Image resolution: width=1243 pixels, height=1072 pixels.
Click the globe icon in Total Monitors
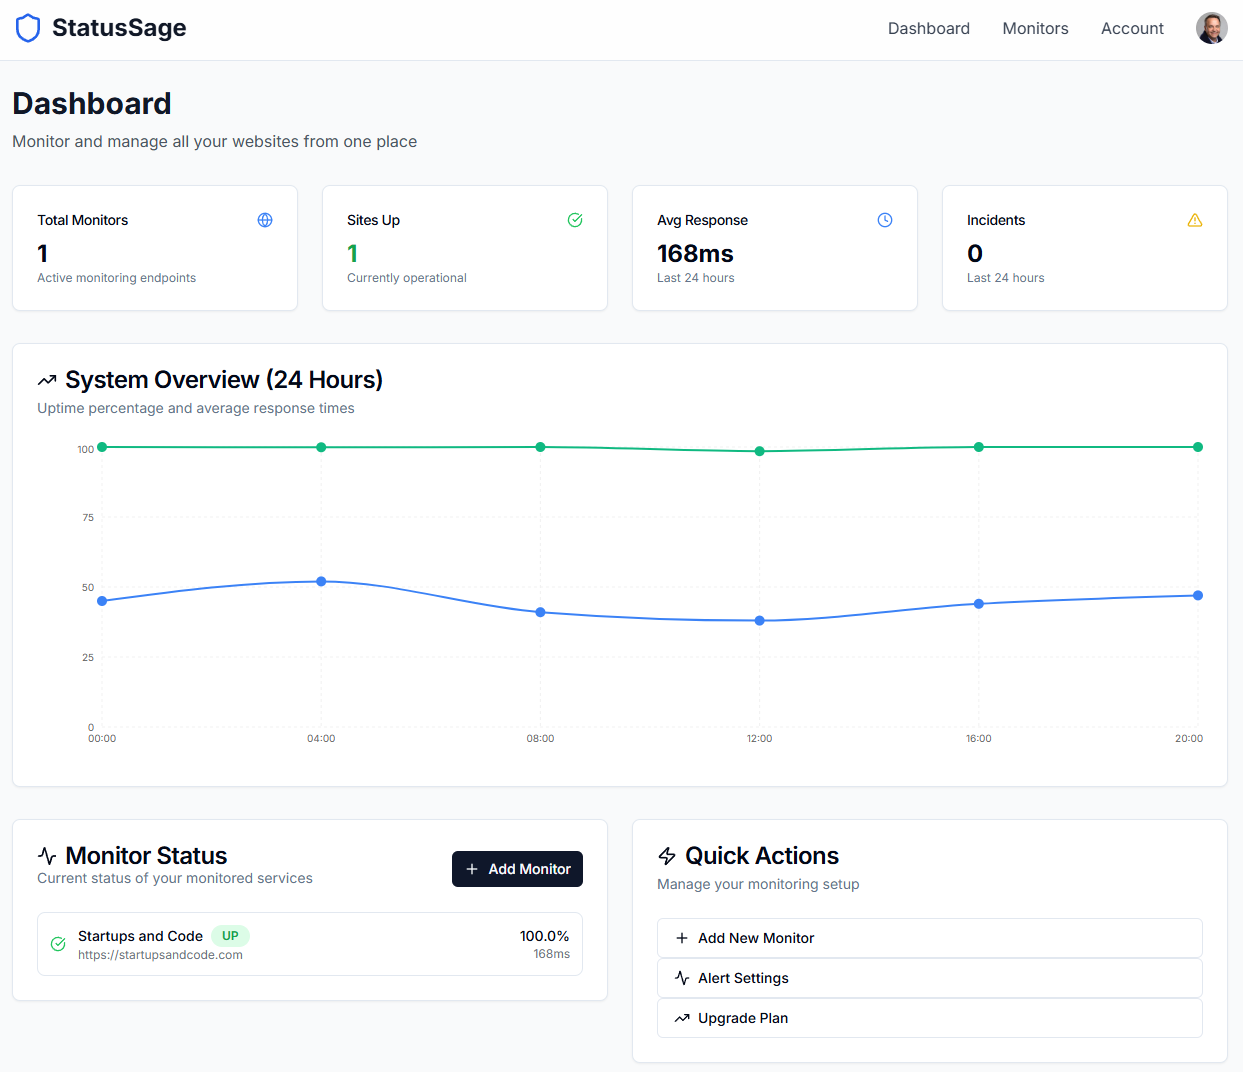(x=265, y=220)
